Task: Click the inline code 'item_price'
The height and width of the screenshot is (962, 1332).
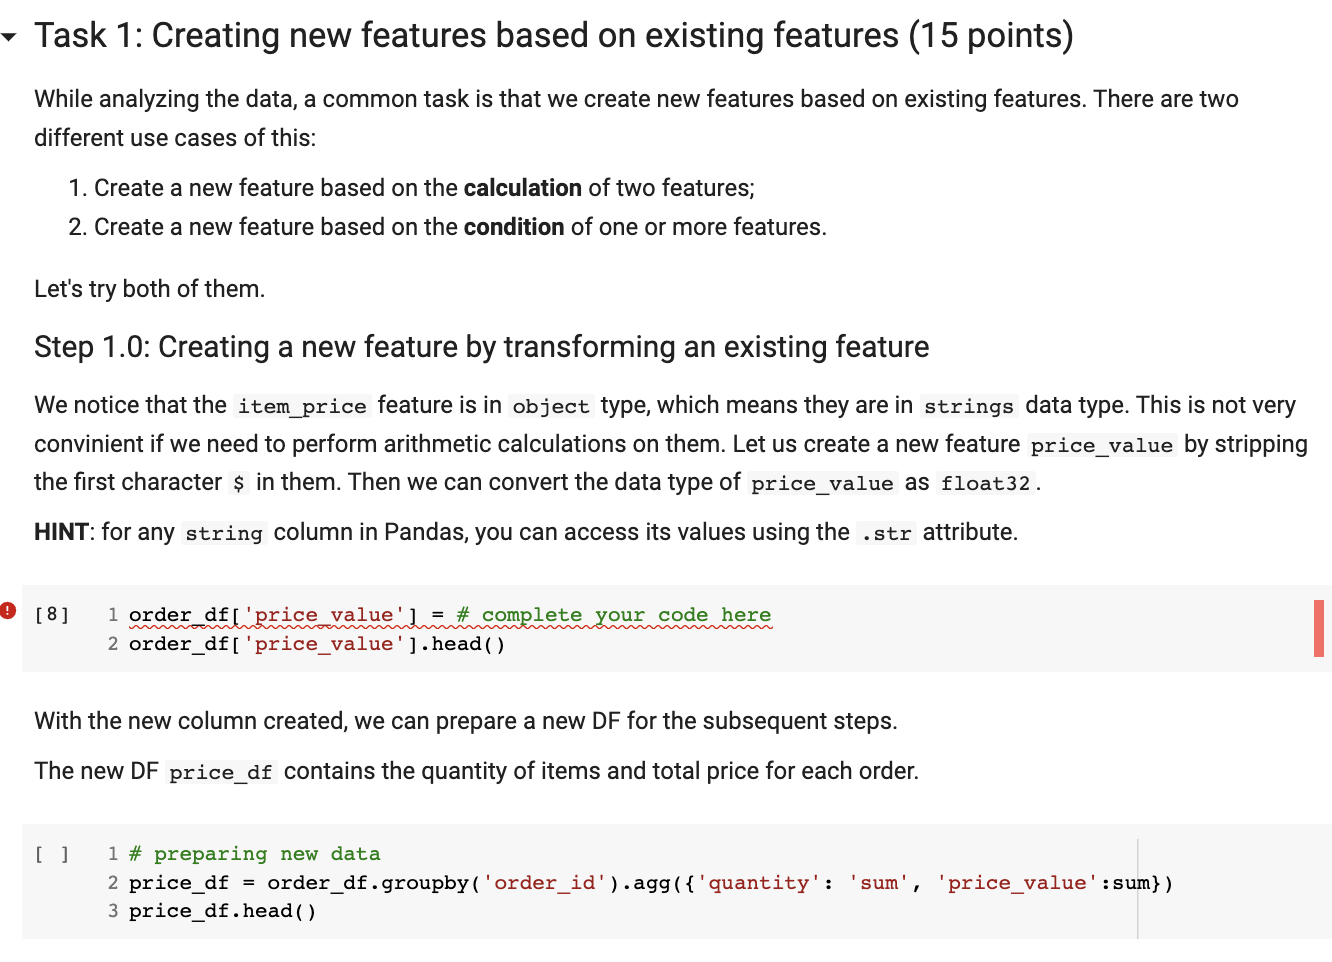Action: [x=300, y=405]
